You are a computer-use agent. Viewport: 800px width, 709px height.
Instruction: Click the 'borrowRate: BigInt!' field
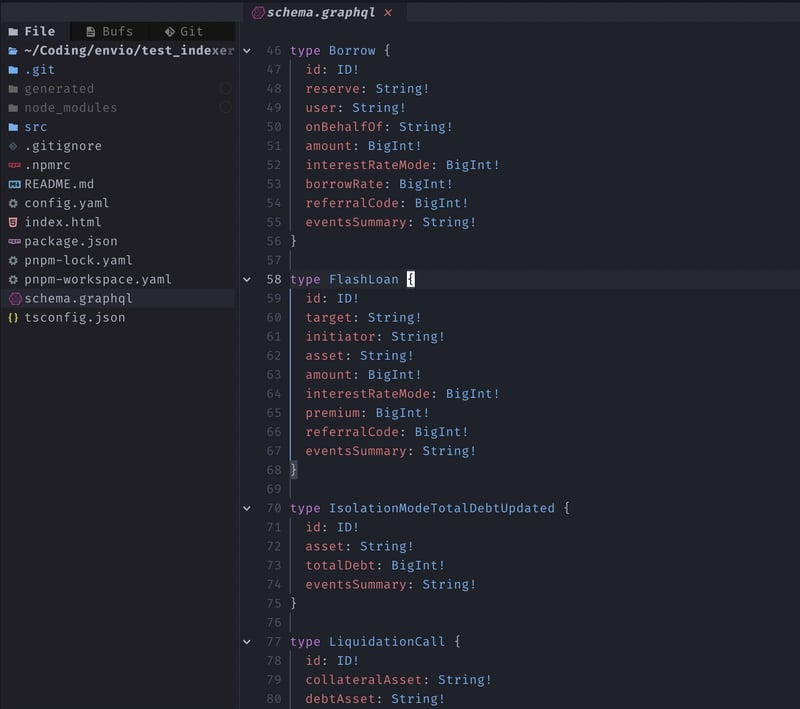pos(379,184)
